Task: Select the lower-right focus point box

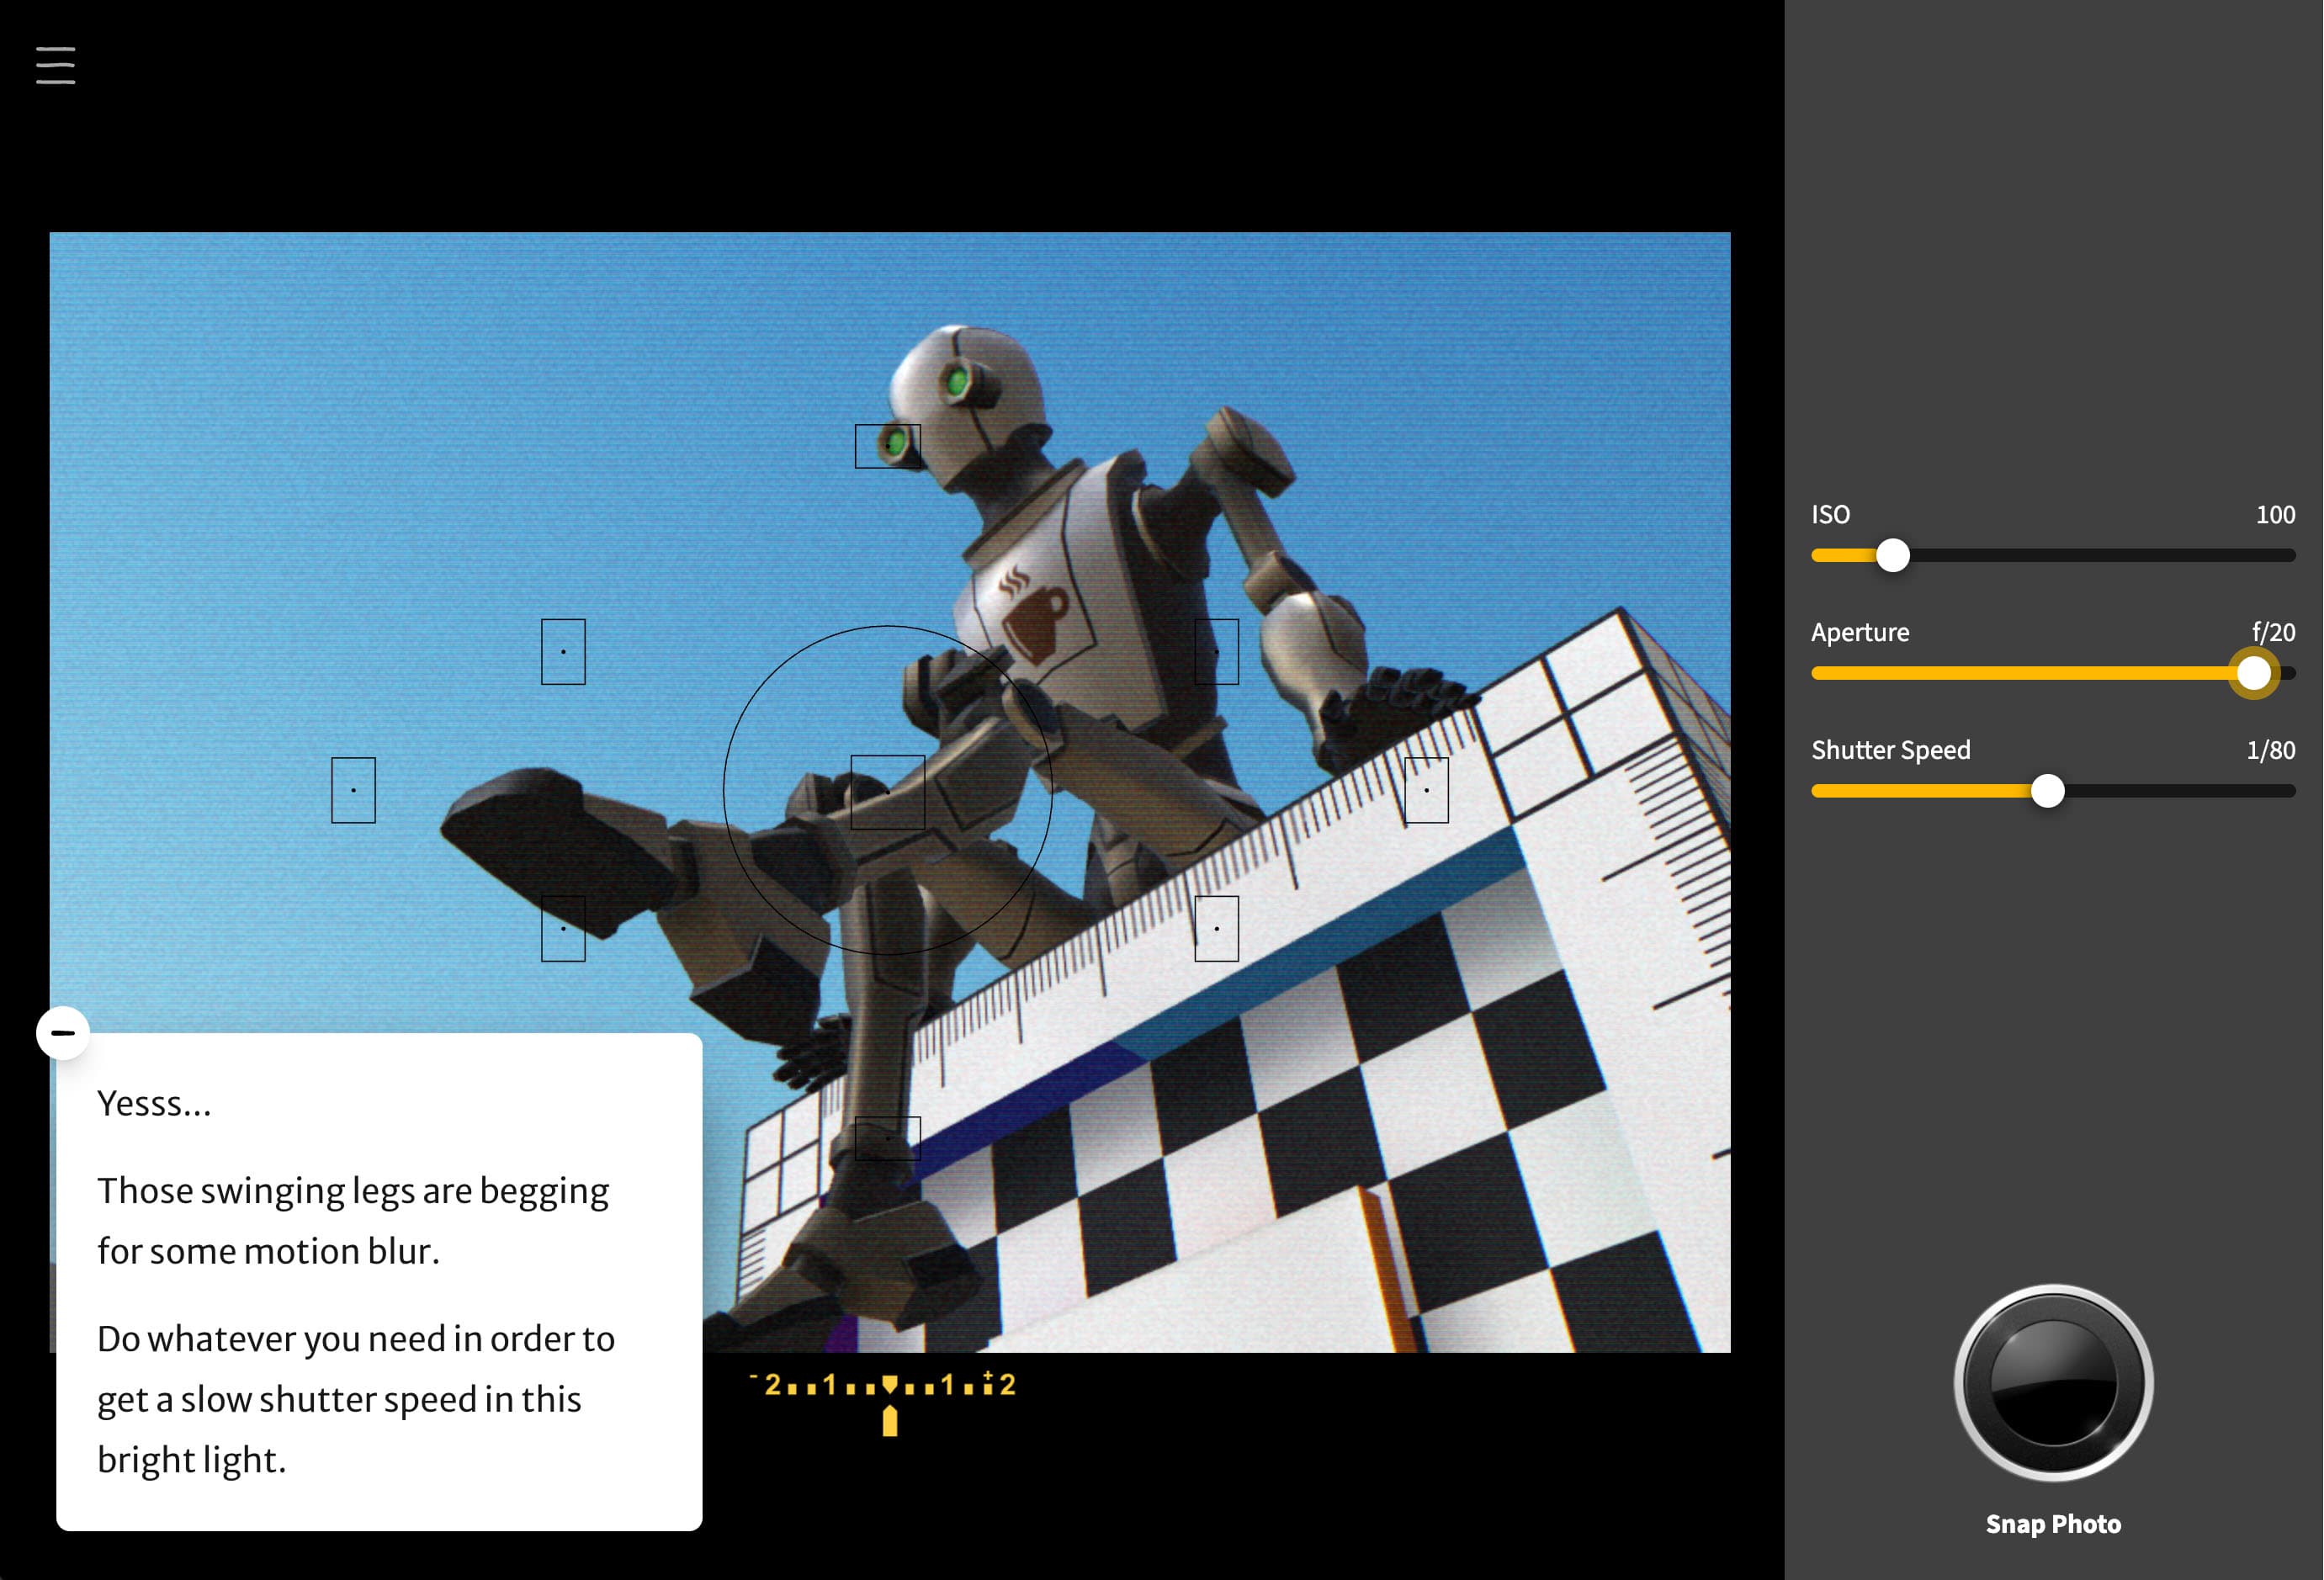Action: point(1216,928)
